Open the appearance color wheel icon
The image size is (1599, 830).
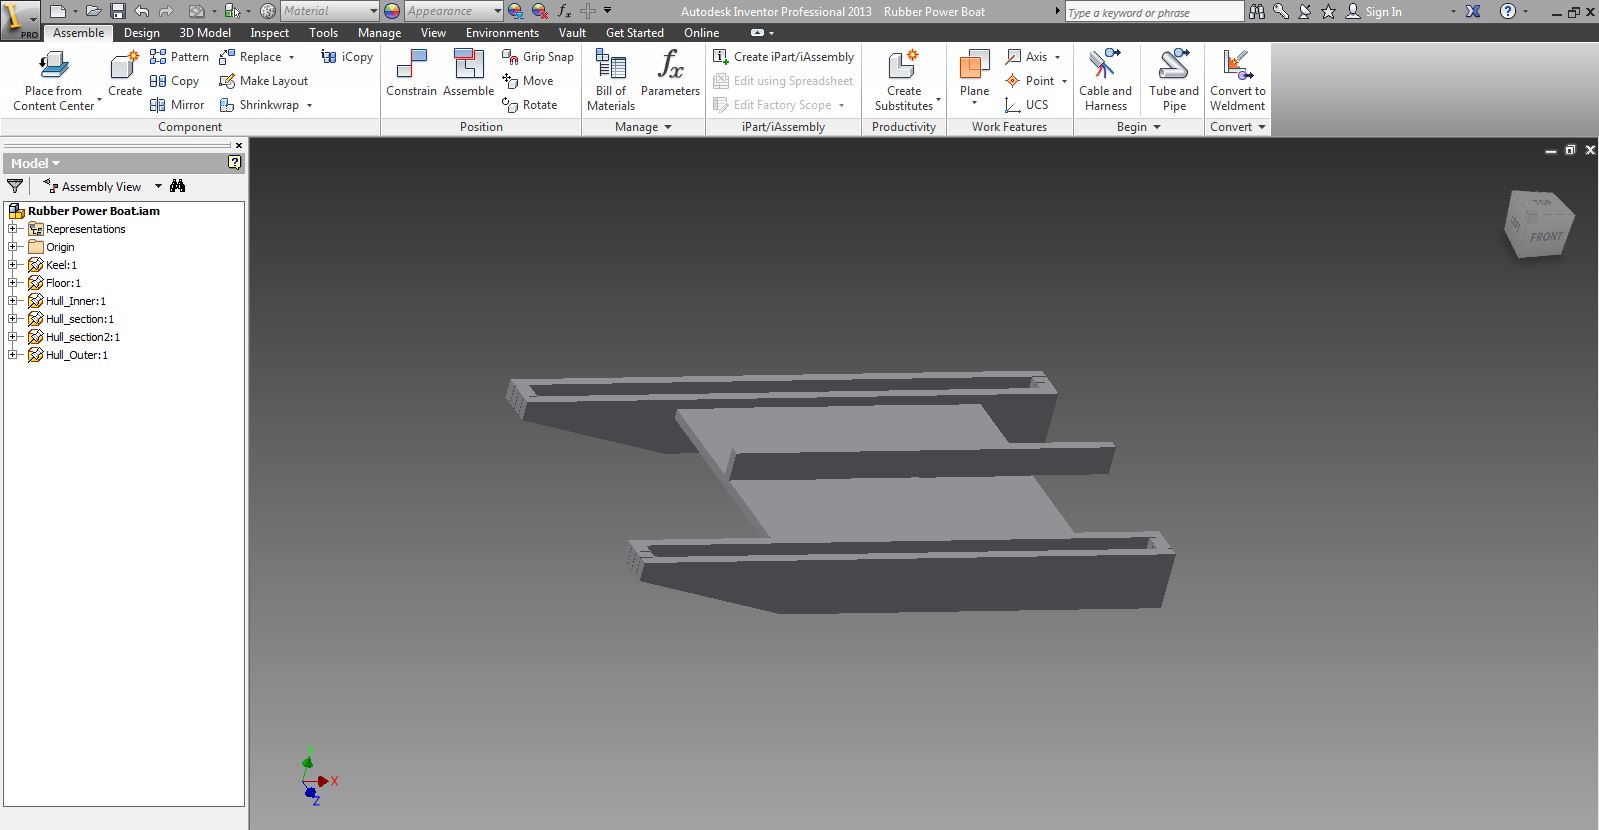click(x=392, y=11)
